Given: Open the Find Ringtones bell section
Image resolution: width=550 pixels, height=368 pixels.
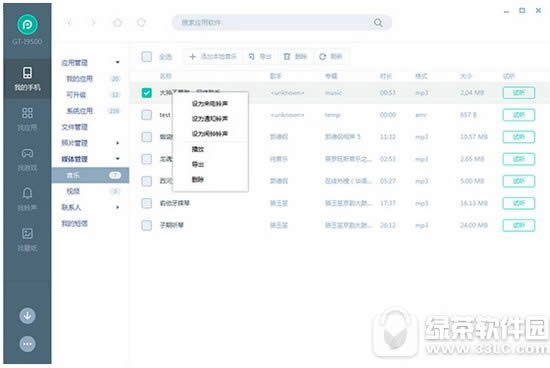Looking at the screenshot, I should click(27, 199).
